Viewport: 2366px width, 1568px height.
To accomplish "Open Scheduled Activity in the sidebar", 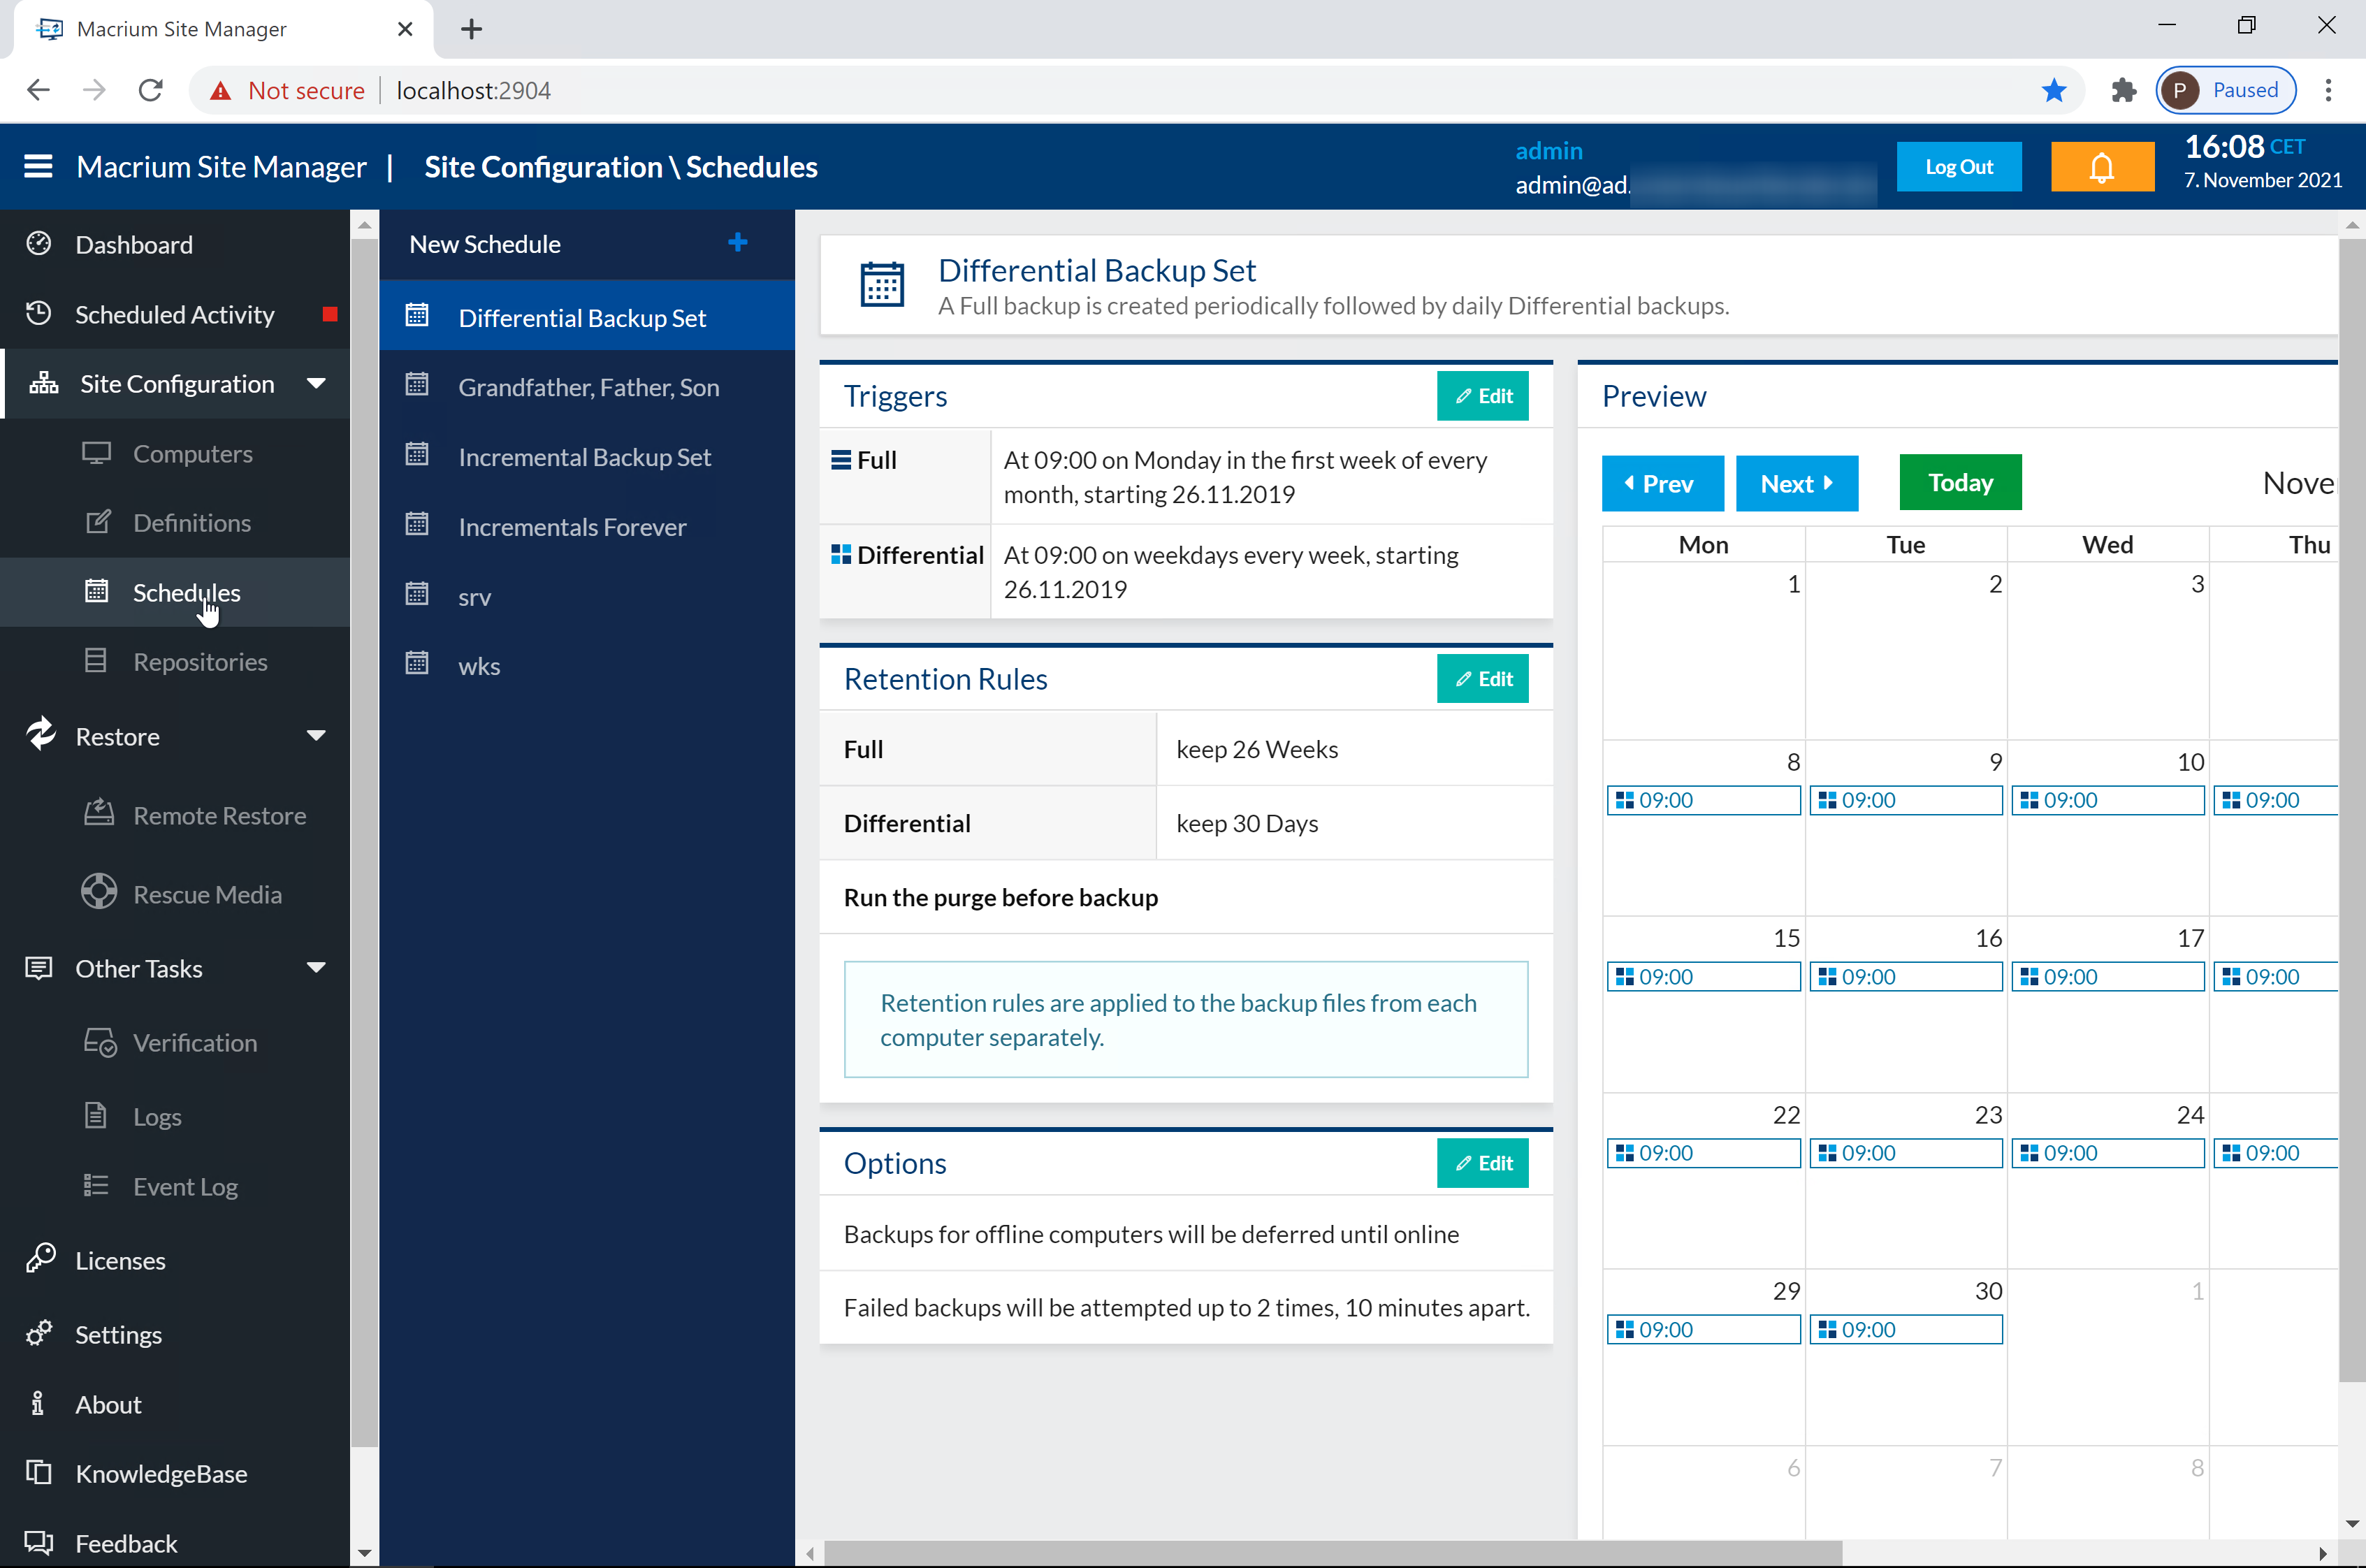I will click(x=174, y=315).
